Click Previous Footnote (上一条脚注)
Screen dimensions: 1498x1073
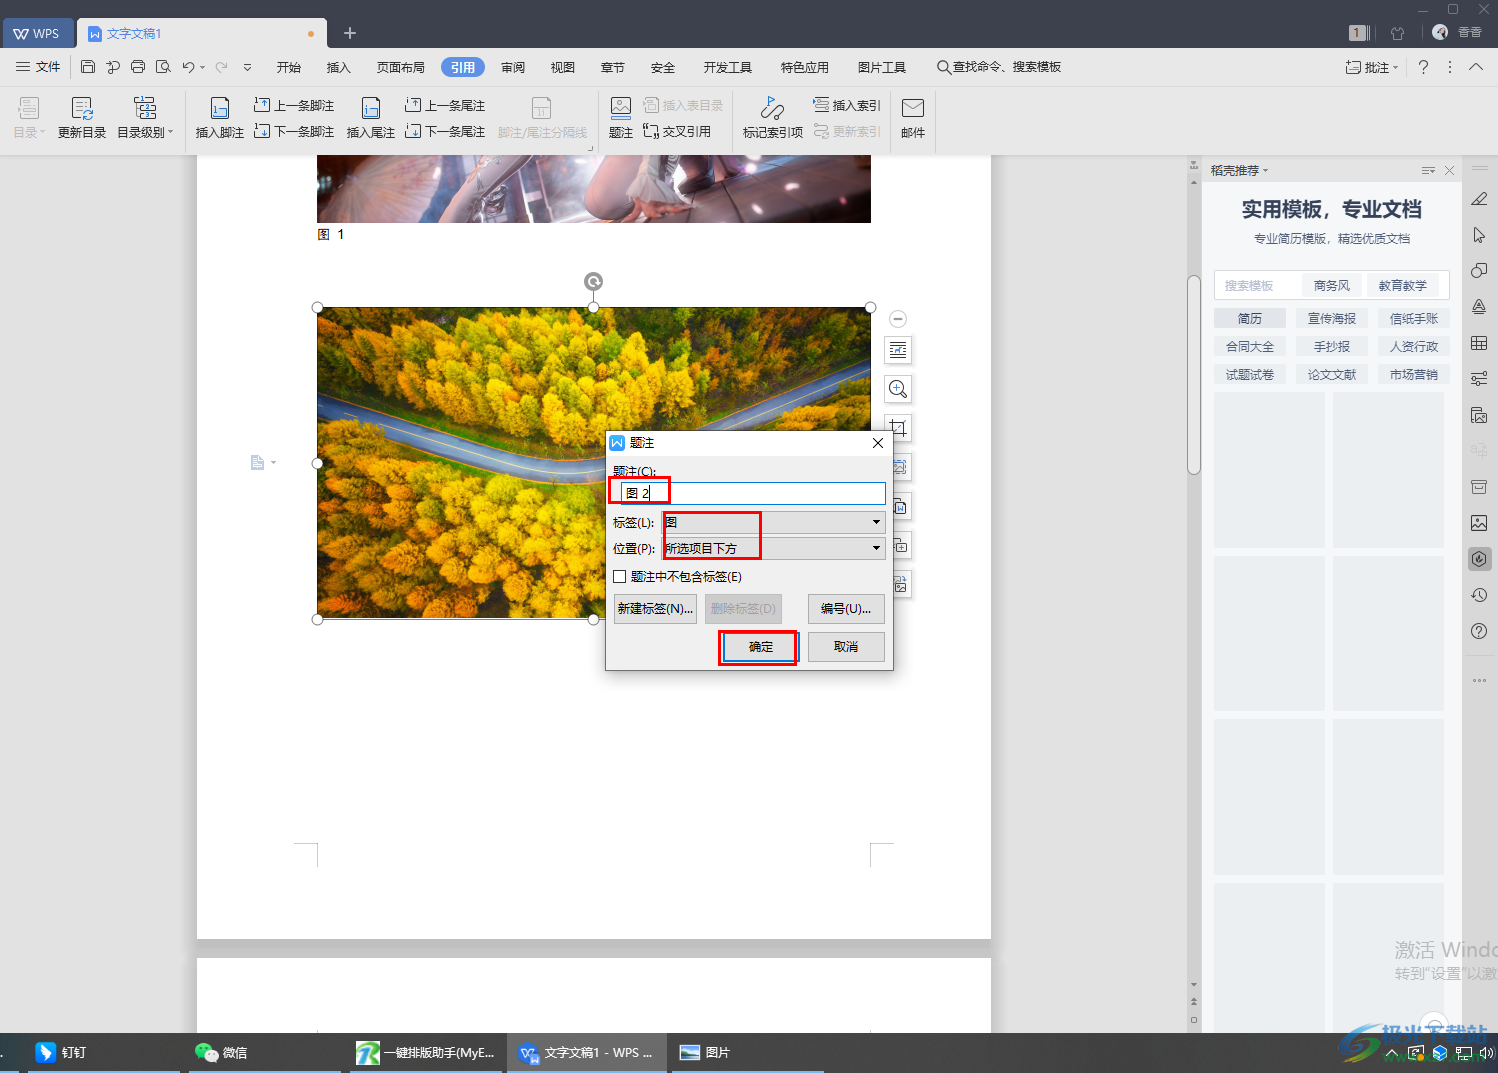[294, 105]
